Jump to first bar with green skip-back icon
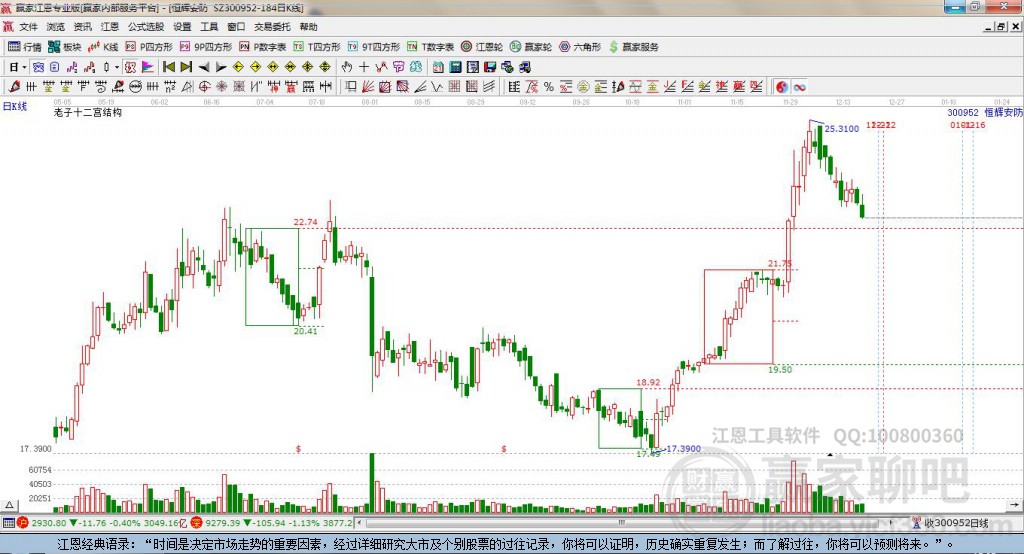Screen dimensions: 1024x554 (168, 67)
